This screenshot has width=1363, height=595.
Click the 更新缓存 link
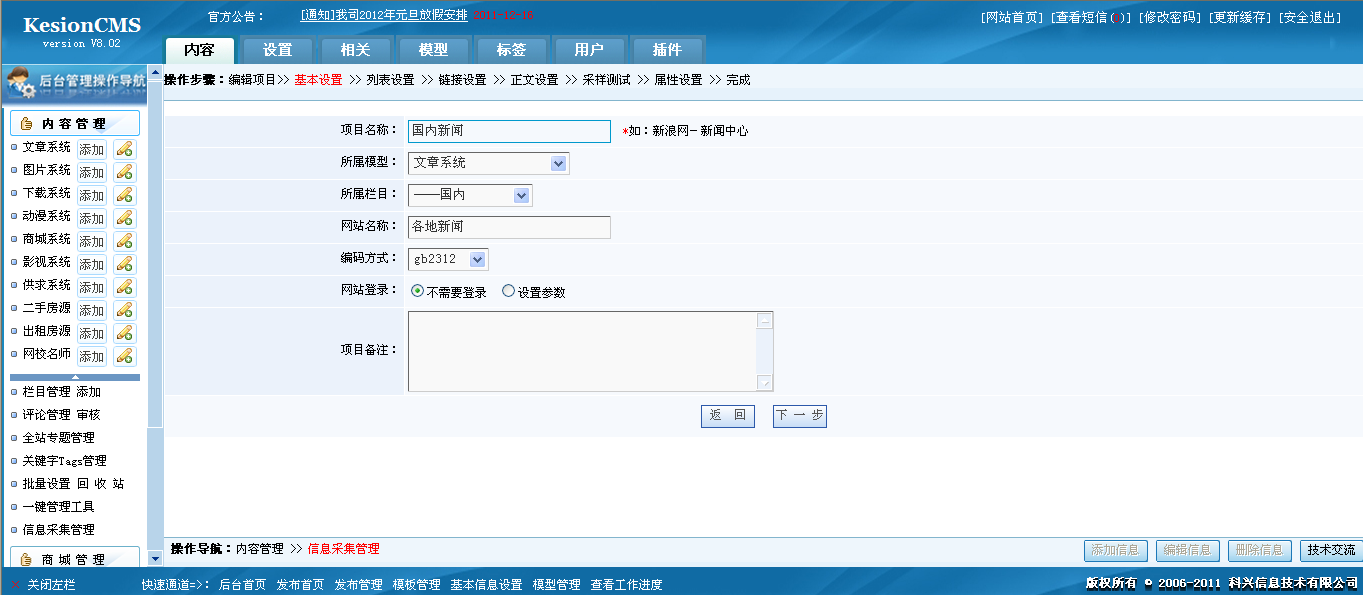1239,18
